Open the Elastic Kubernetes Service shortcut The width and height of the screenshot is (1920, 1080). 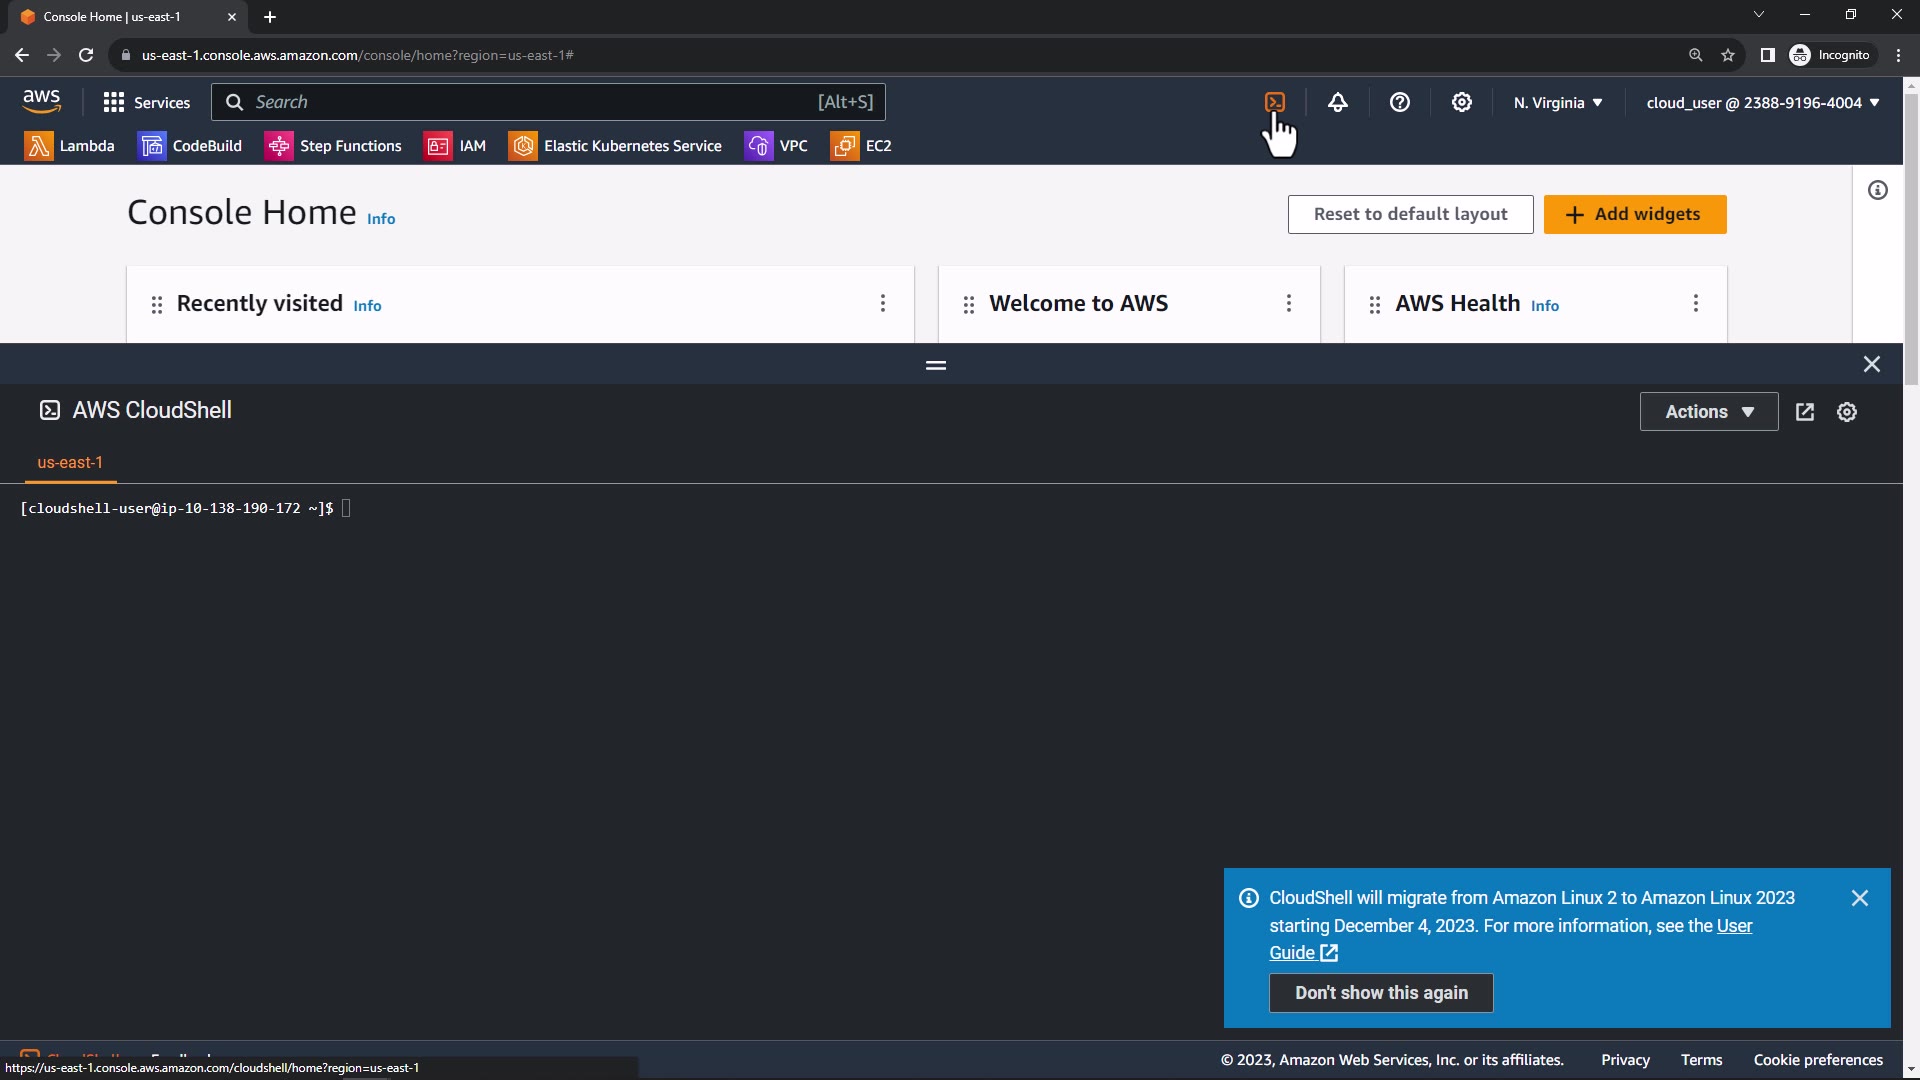click(x=615, y=146)
